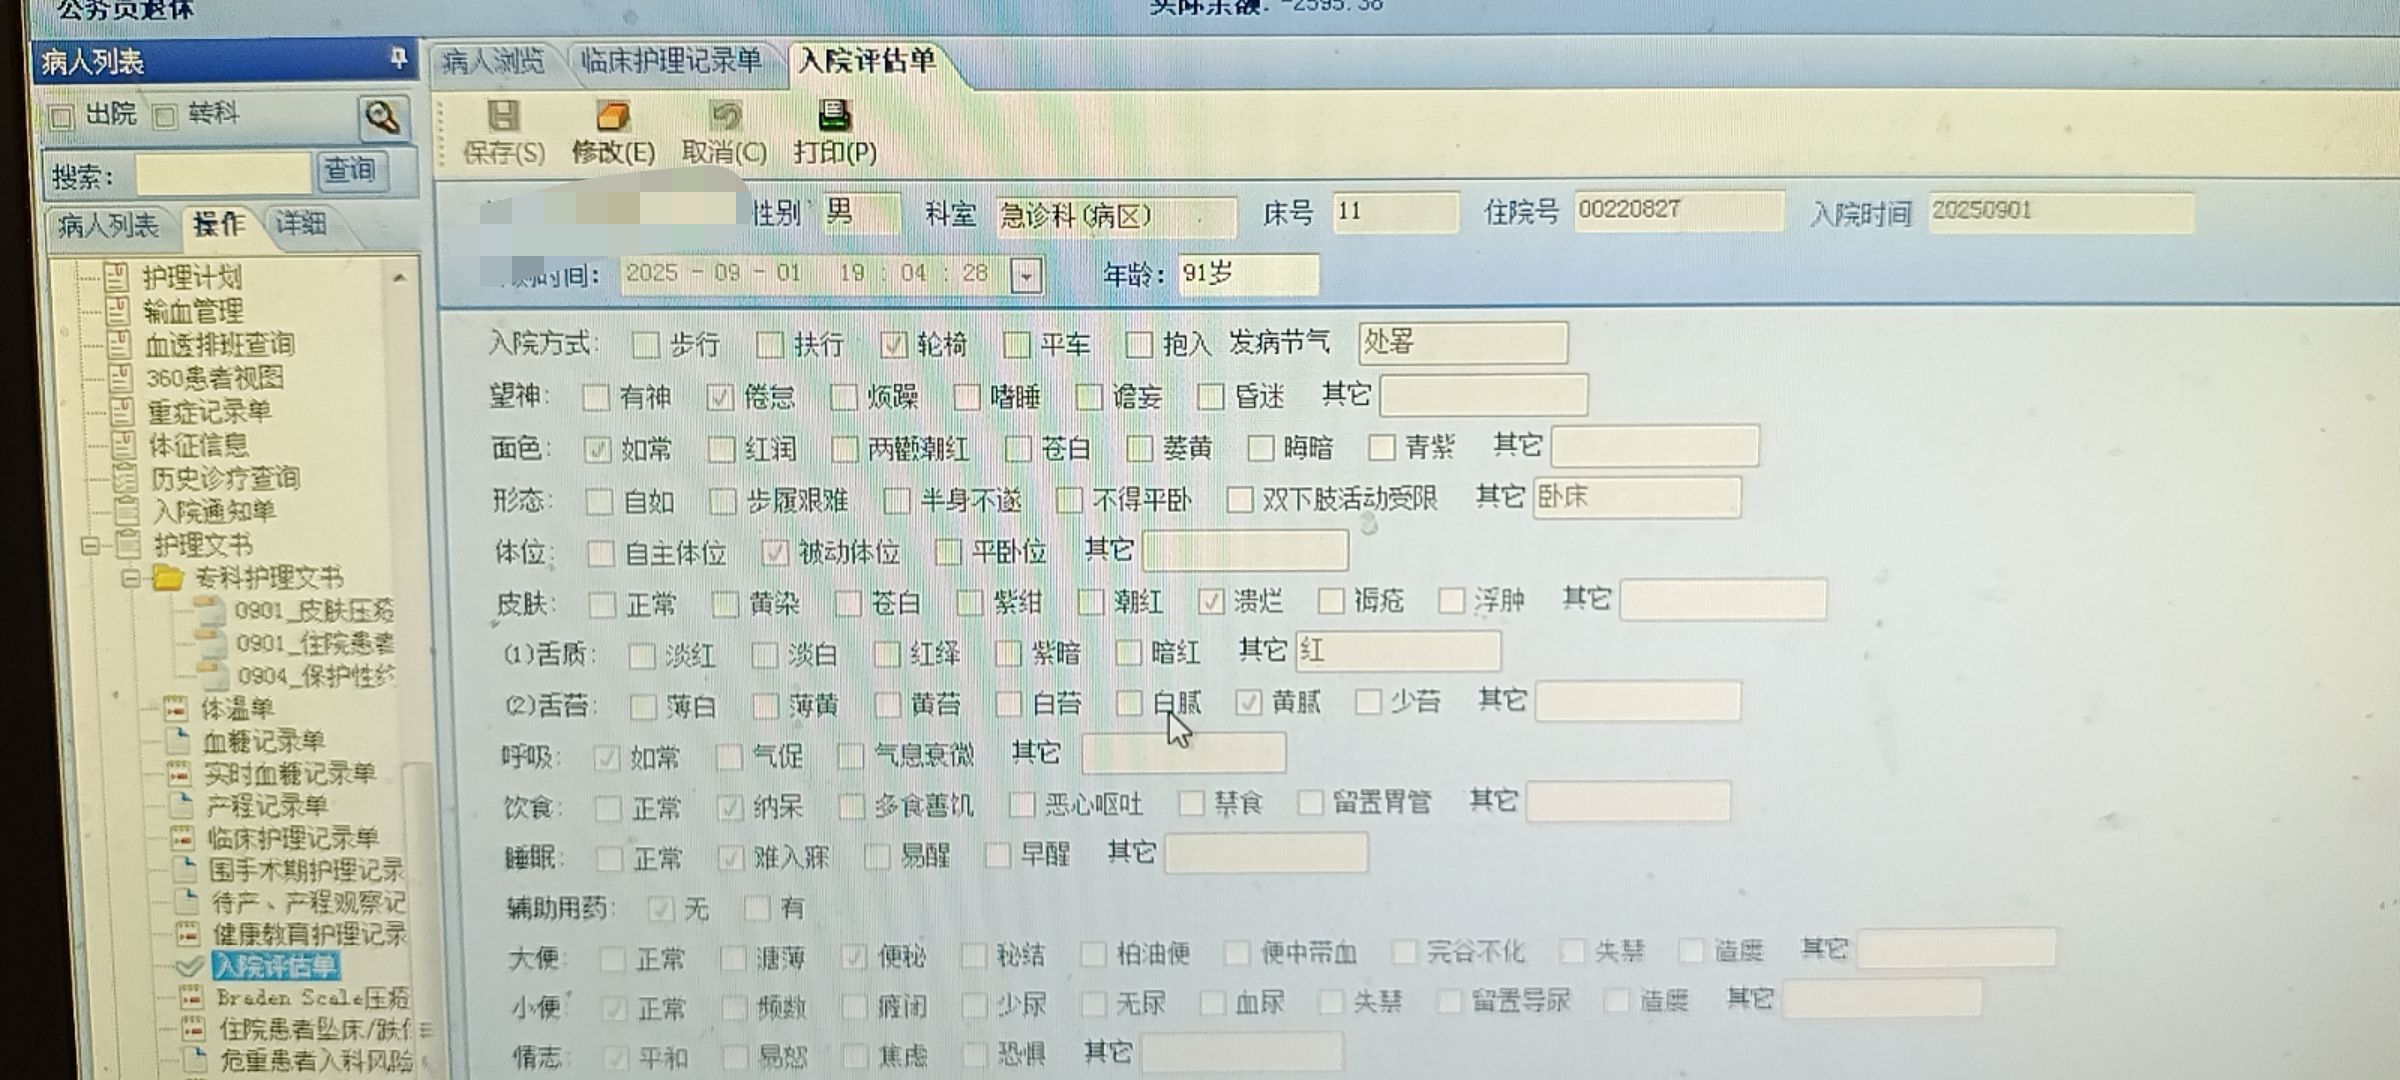Screen dimensions: 2400x1080
Task: Switch to the 病人浏览 tab
Action: [x=493, y=62]
